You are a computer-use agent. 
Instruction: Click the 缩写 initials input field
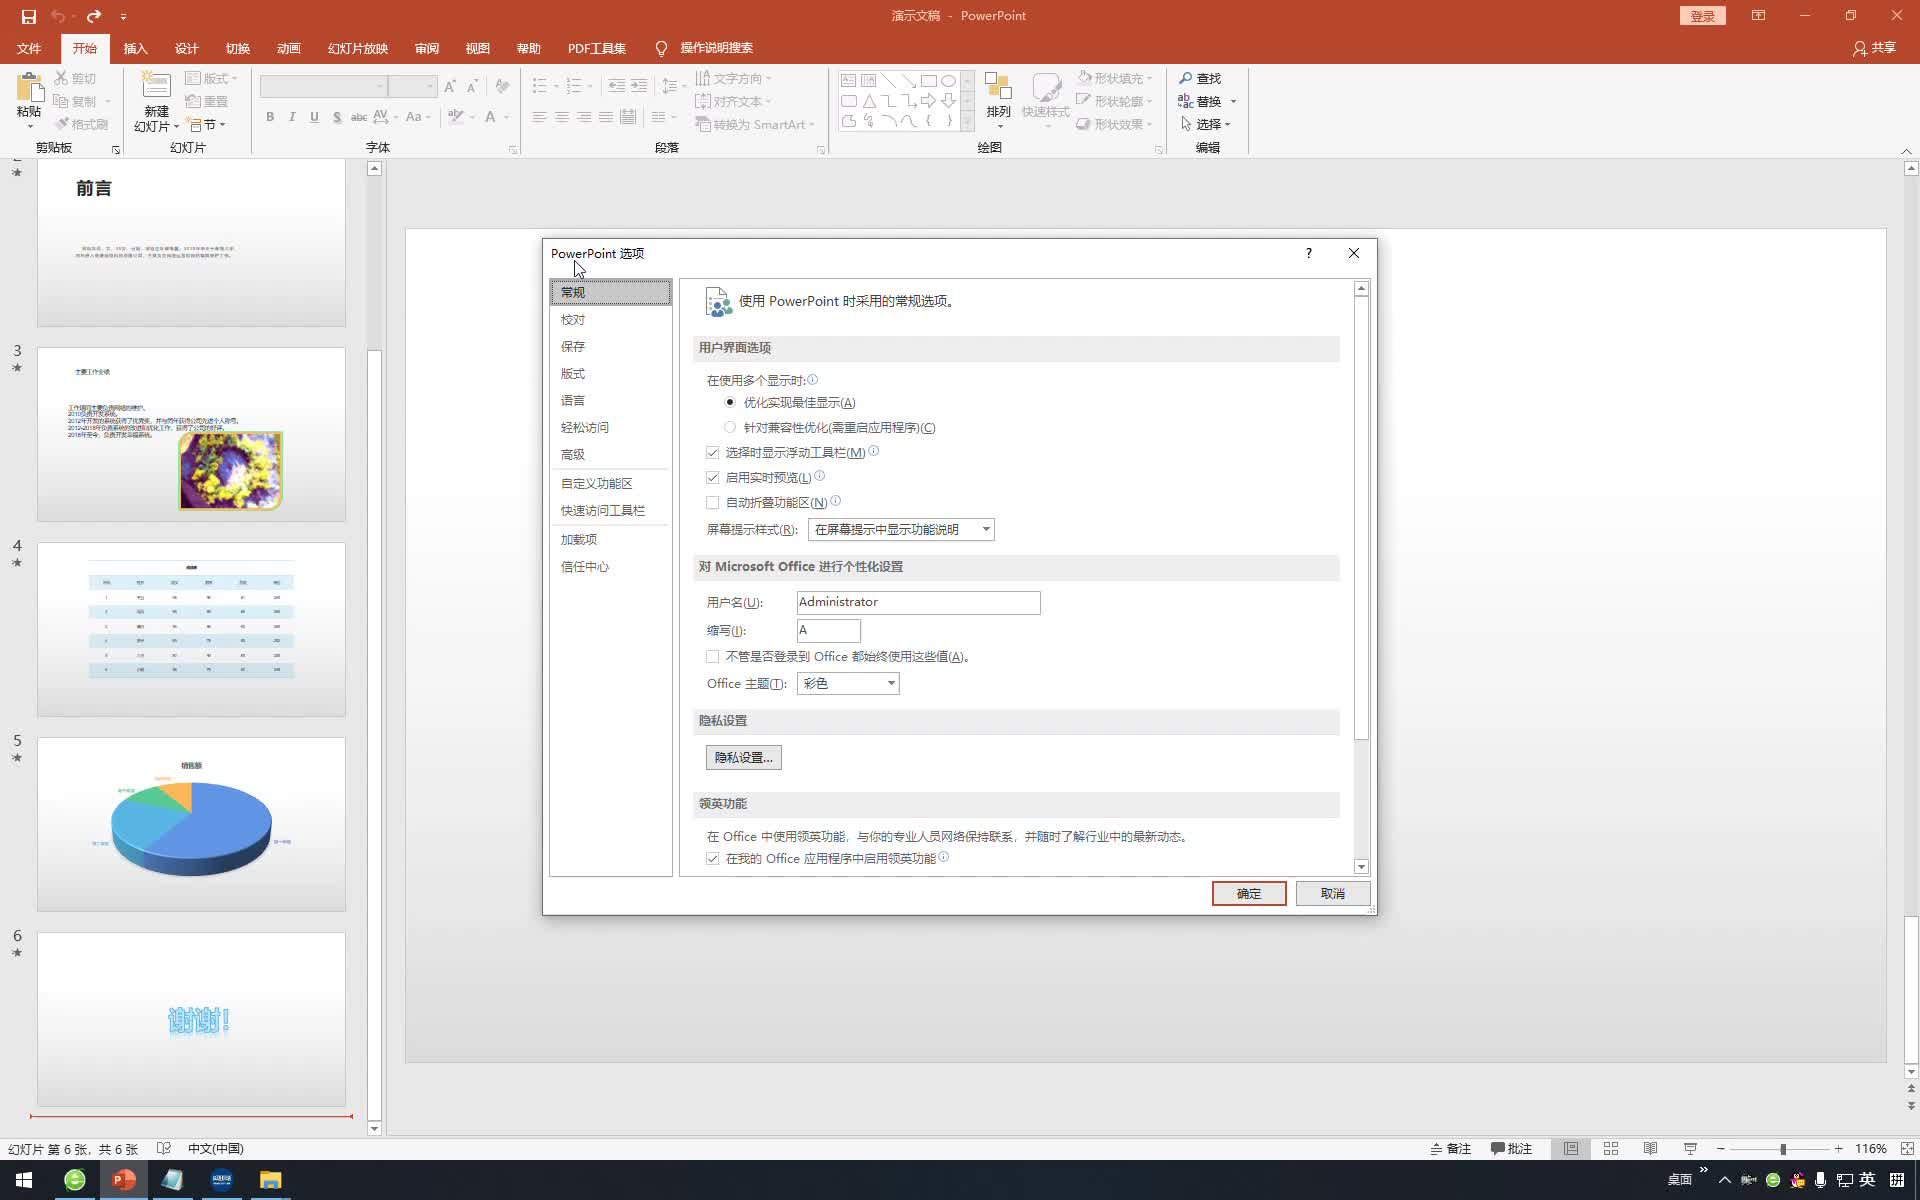829,631
